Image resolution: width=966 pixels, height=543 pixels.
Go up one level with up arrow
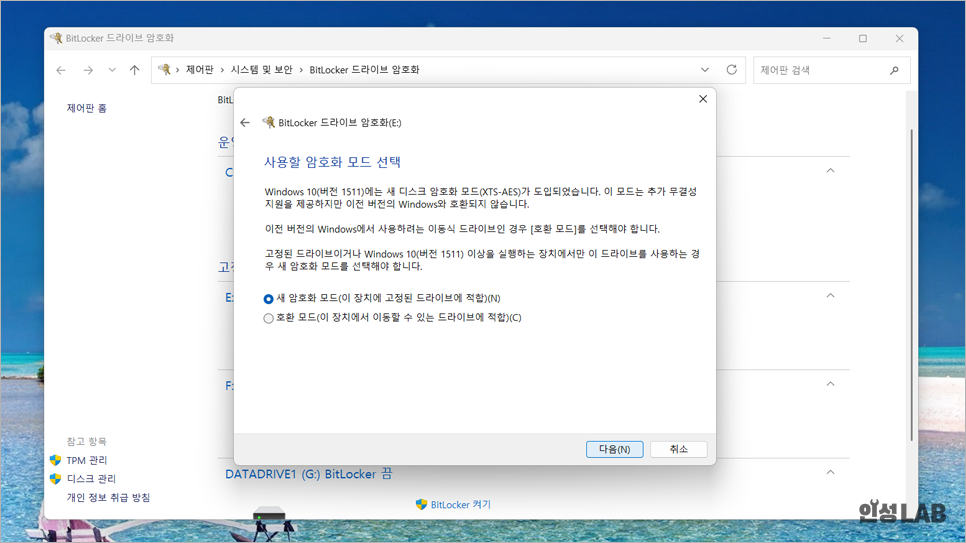(134, 70)
